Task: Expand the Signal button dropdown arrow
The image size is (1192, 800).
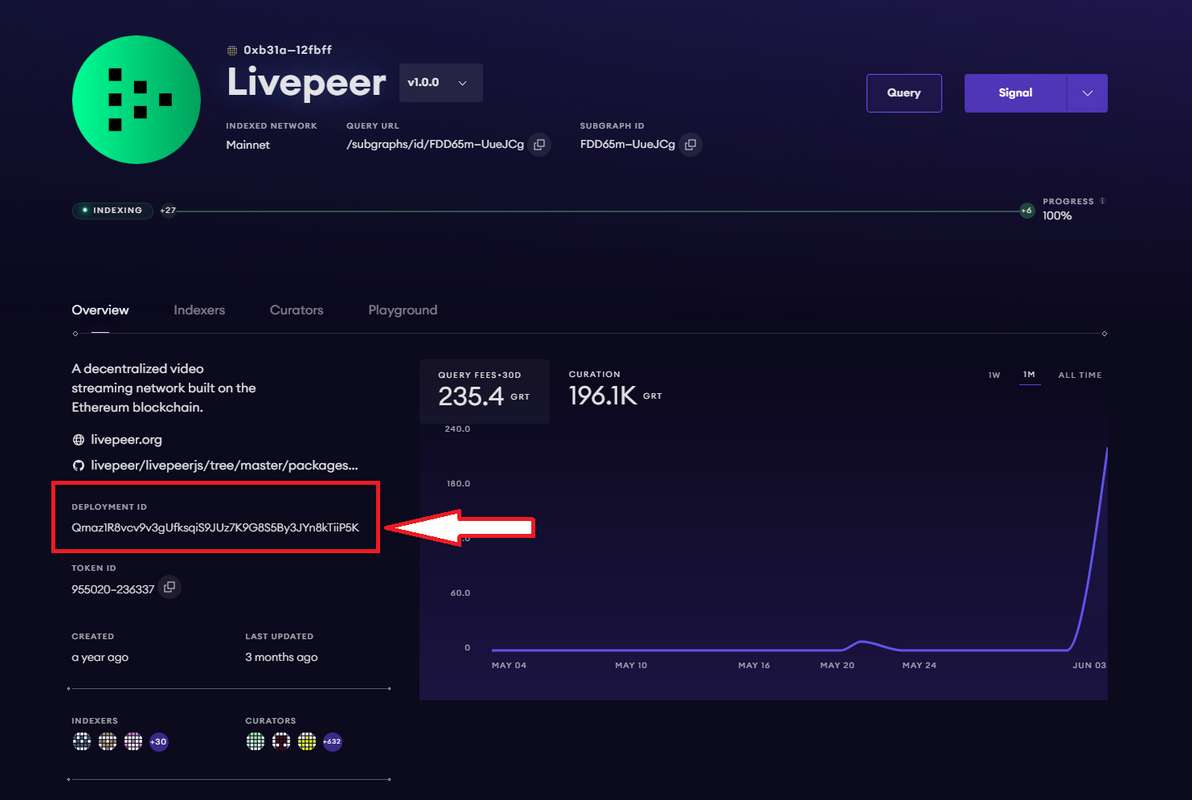Action: [1087, 93]
